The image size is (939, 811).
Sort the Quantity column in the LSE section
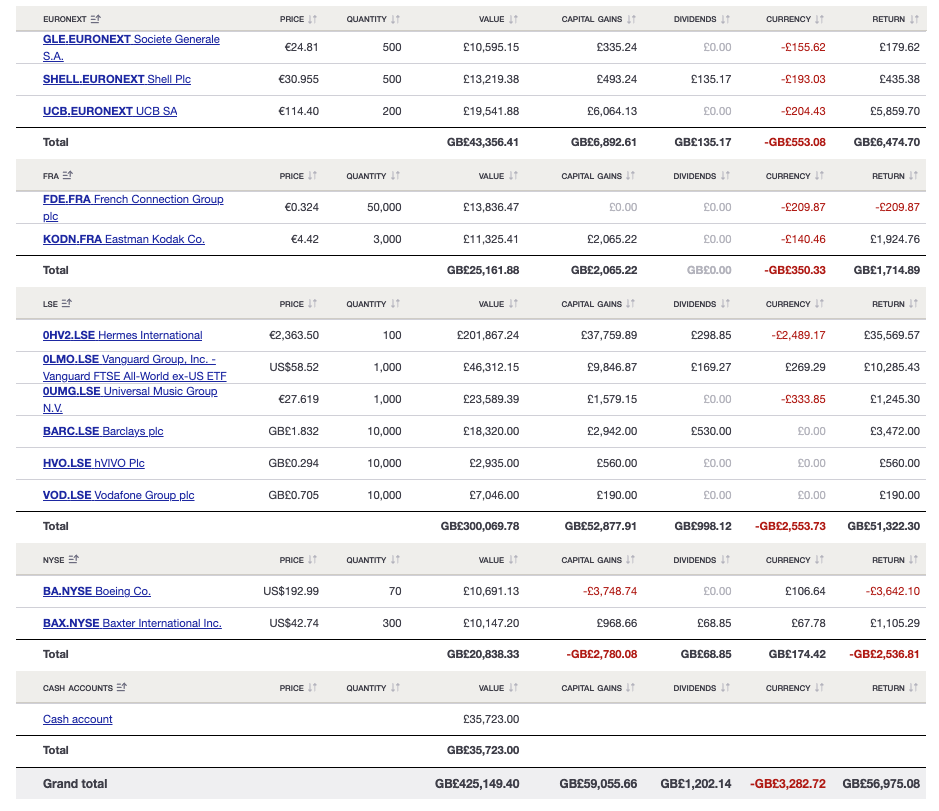(x=397, y=303)
